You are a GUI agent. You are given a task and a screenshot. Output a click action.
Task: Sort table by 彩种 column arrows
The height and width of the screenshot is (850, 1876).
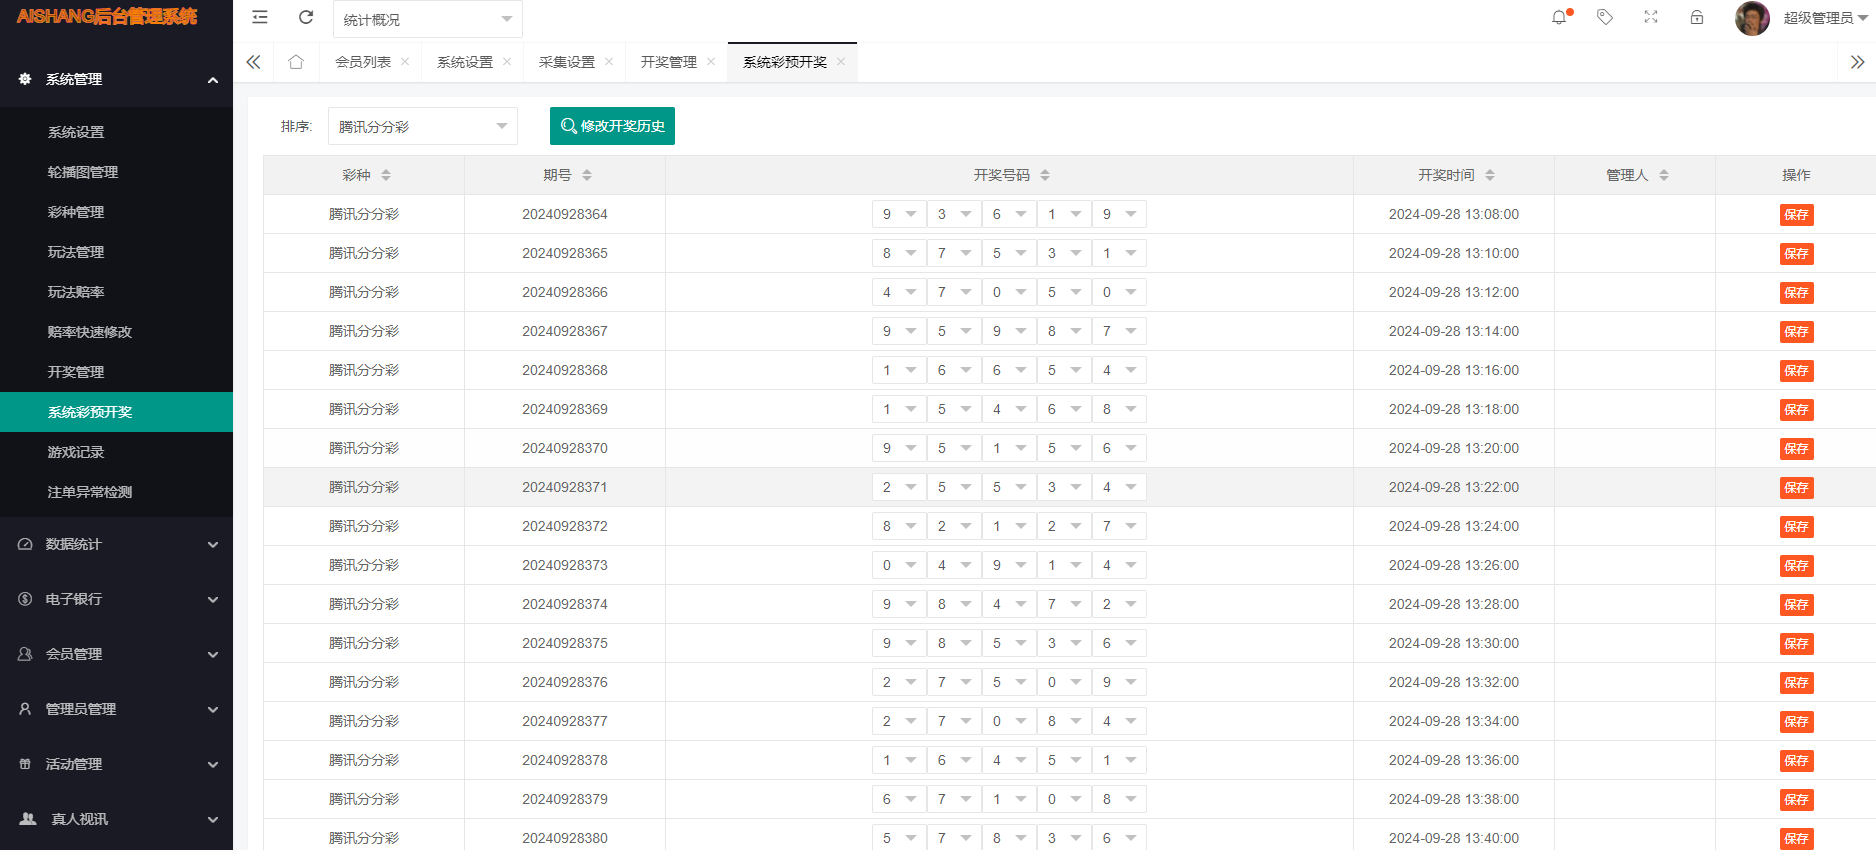coord(386,175)
